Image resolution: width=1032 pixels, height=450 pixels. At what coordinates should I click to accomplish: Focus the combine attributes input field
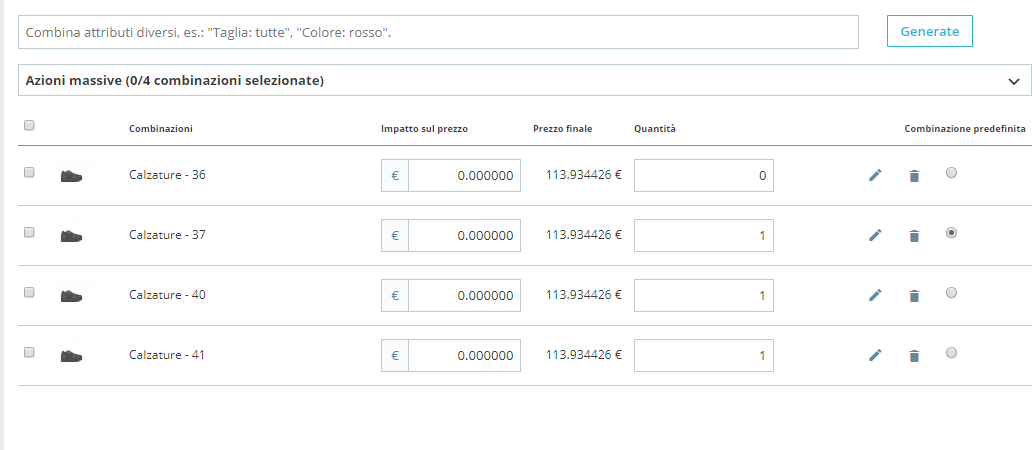click(x=438, y=32)
